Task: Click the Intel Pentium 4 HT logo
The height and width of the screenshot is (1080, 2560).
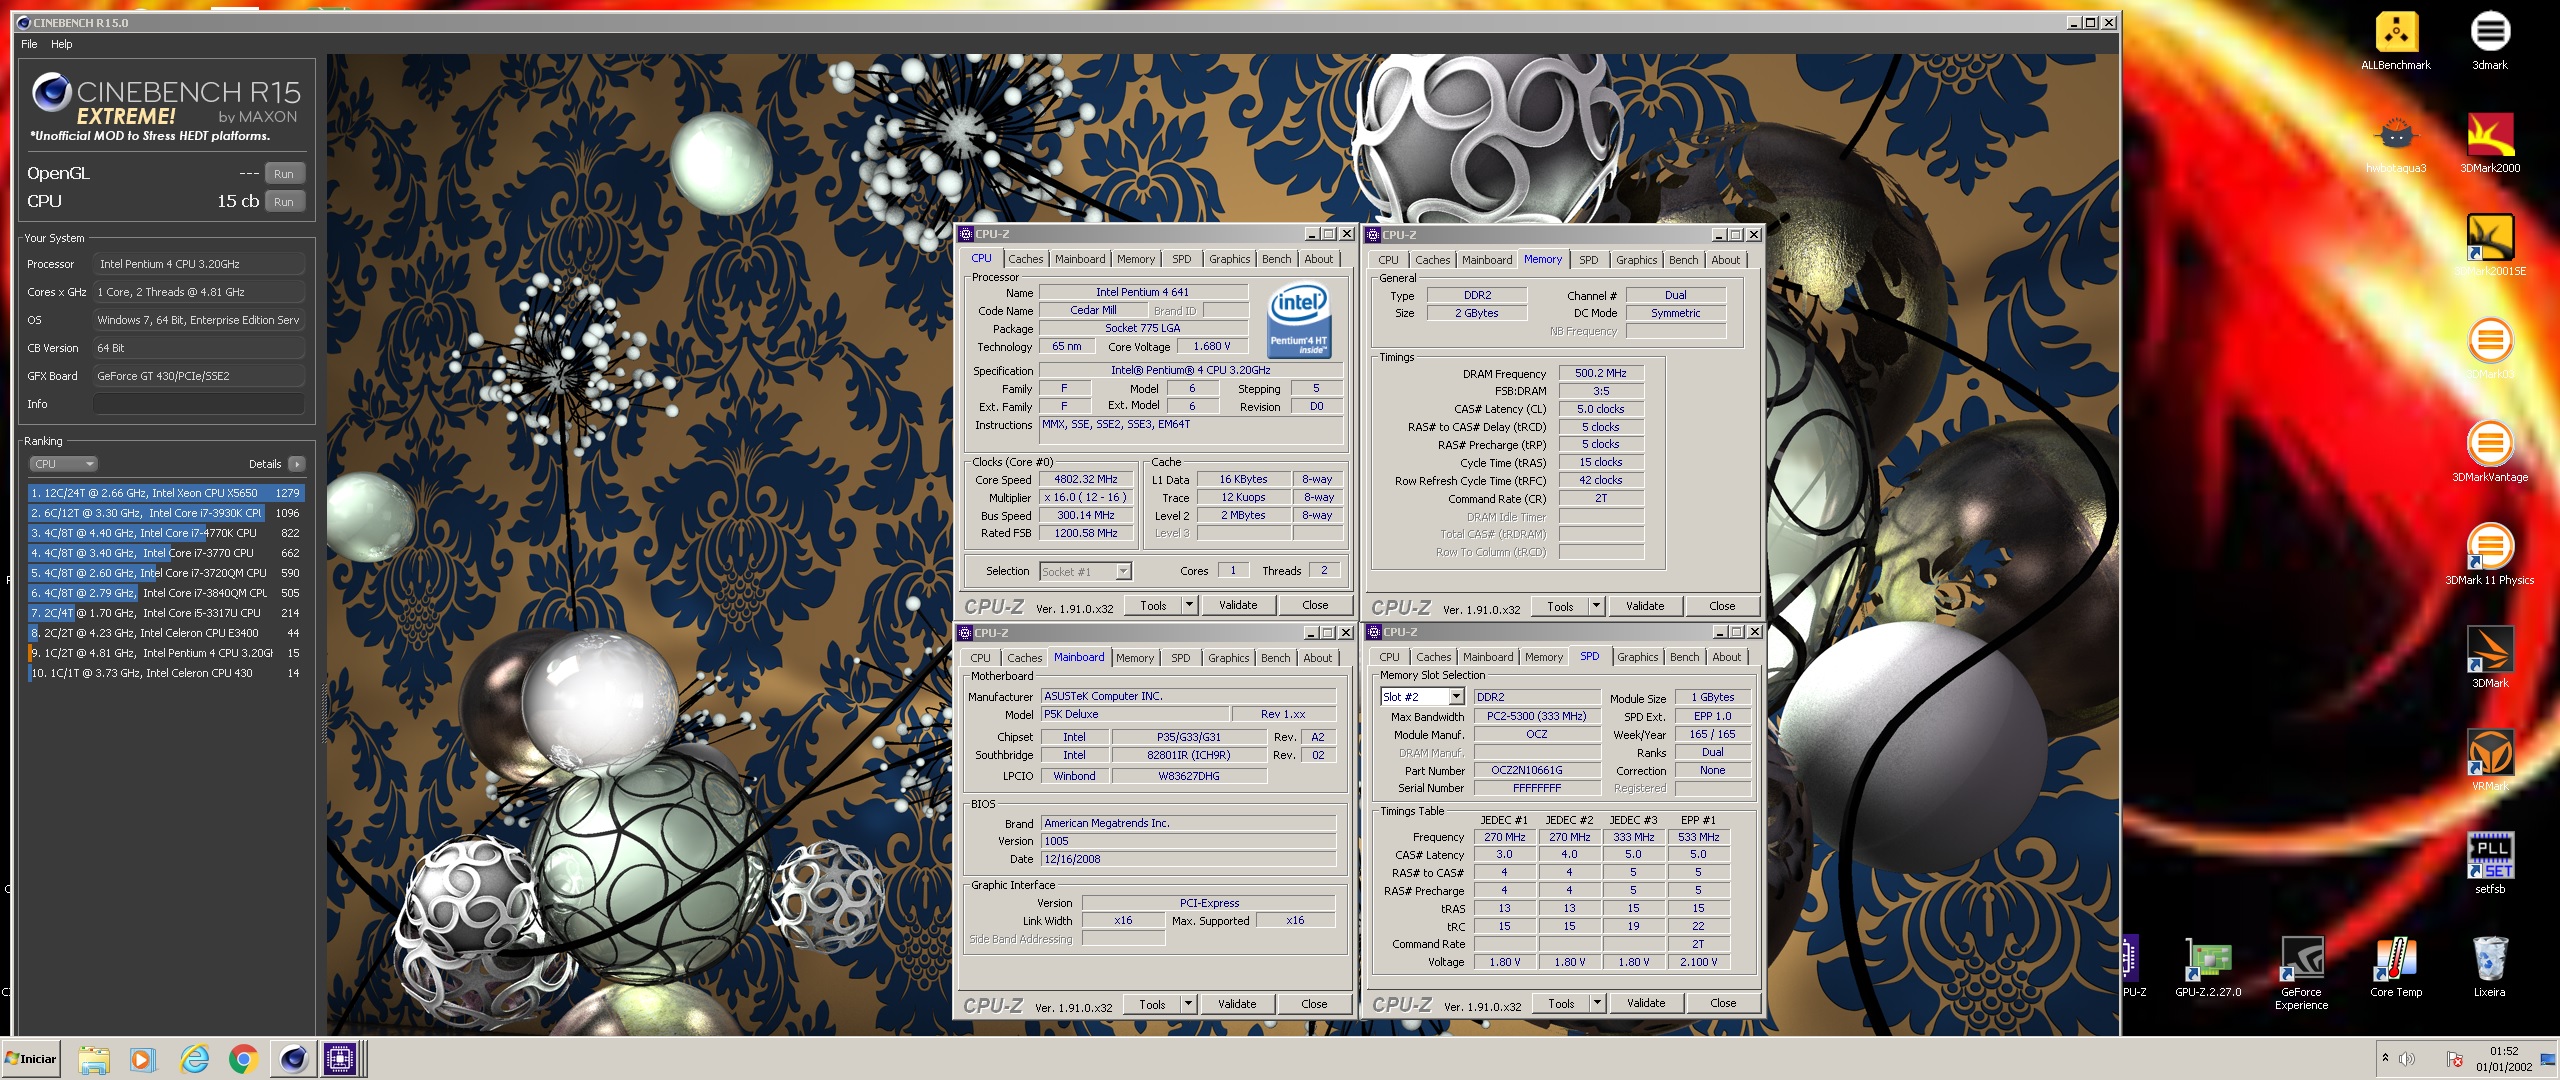Action: 1298,320
